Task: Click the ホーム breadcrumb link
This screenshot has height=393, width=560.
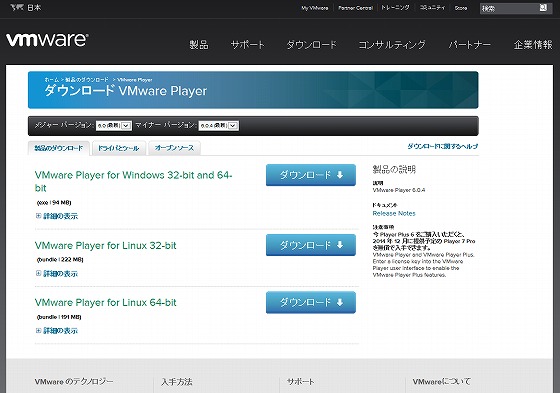Action: click(x=52, y=79)
